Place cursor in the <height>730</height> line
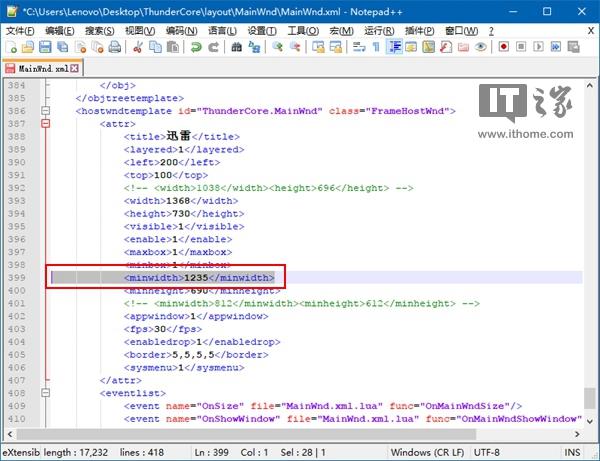The width and height of the screenshot is (600, 461). pyautogui.click(x=184, y=213)
